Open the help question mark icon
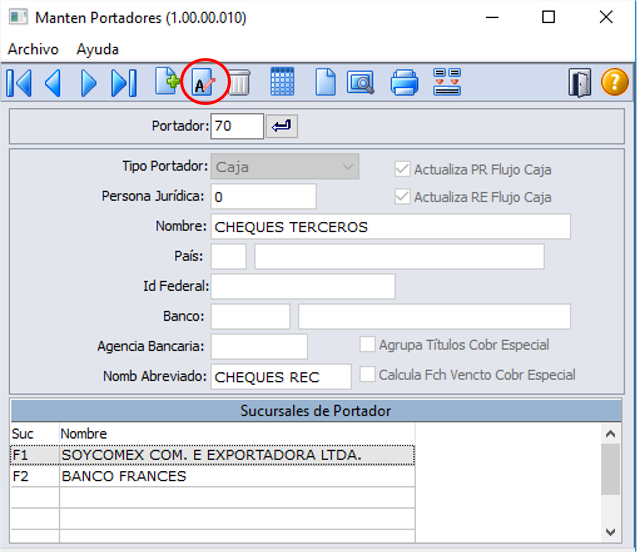This screenshot has width=637, height=552. coord(615,82)
